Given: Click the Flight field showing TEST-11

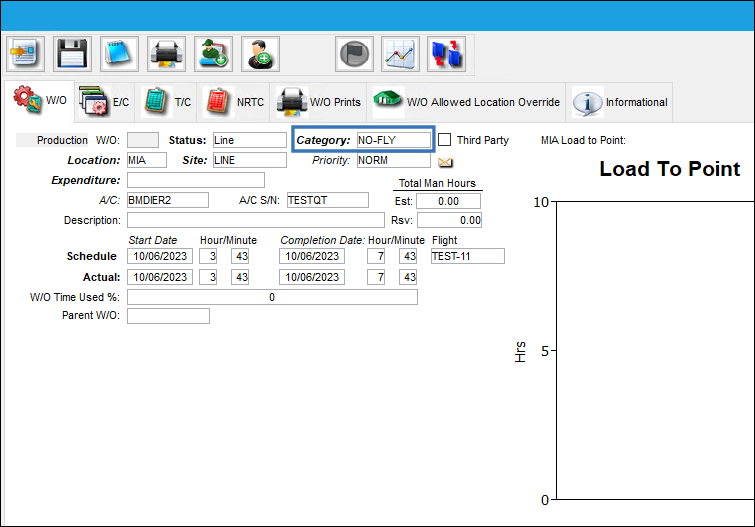Looking at the screenshot, I should coord(468,256).
